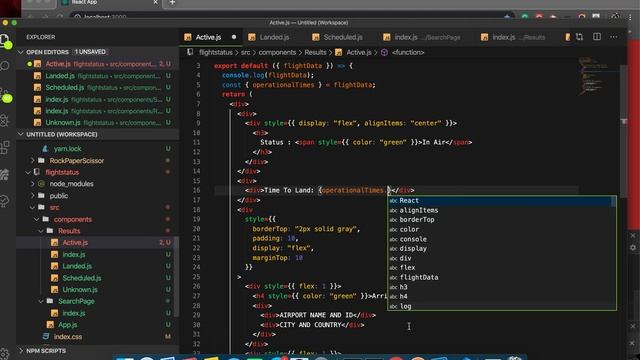Viewport: 640px width, 360px height.
Task: Select Landed.js in Open Editors list
Action: (x=98, y=76)
